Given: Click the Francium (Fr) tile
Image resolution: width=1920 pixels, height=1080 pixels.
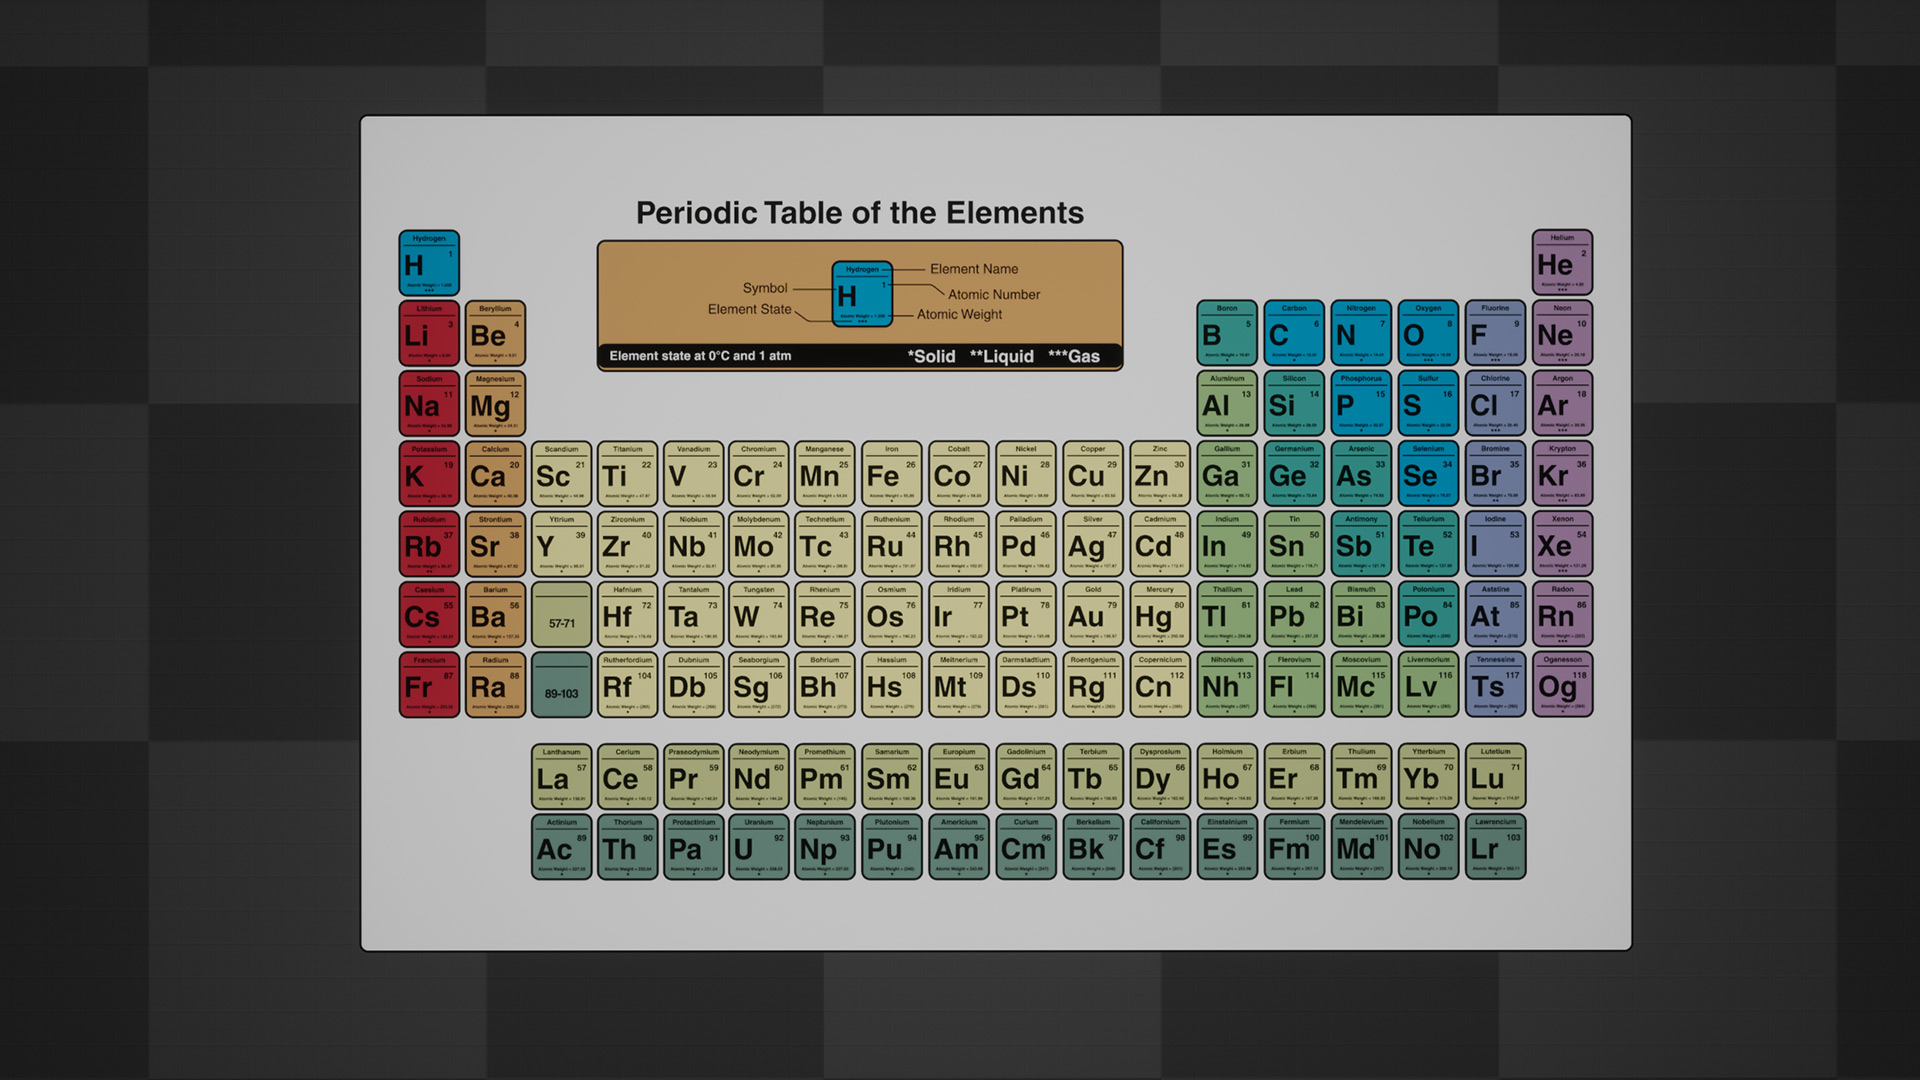Looking at the screenshot, I should (x=429, y=685).
